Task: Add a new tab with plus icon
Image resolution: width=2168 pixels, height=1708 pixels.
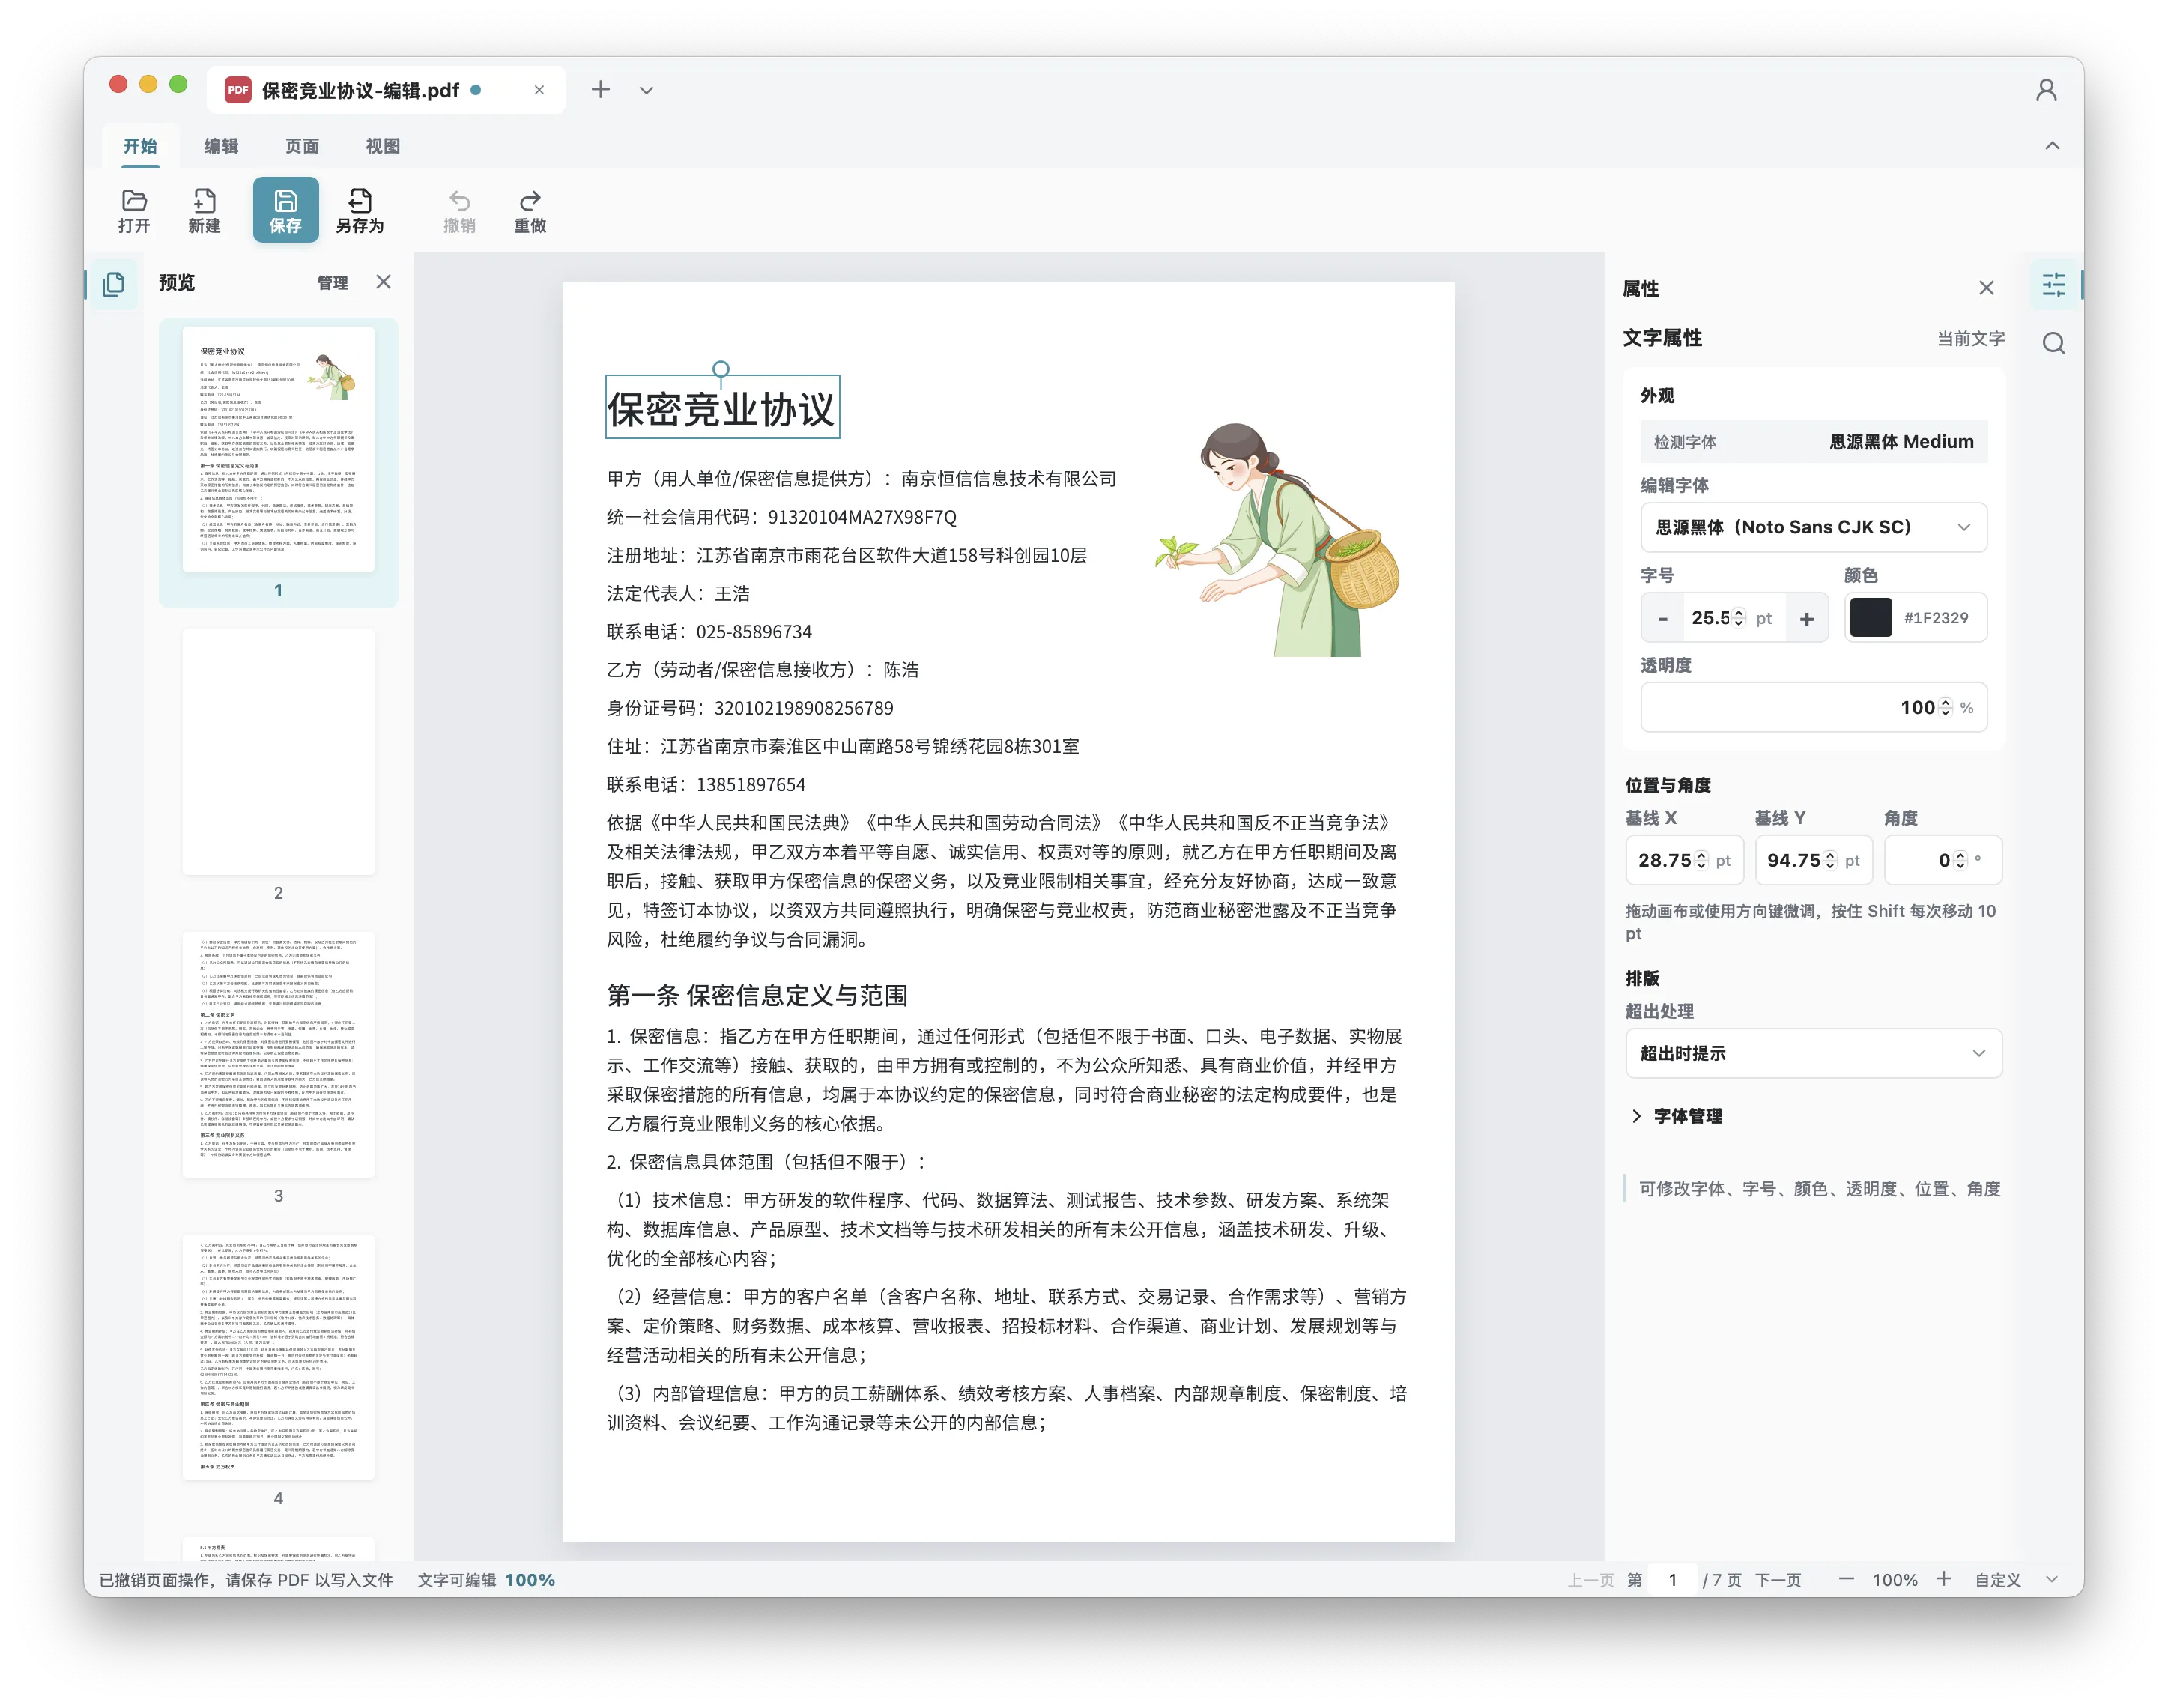Action: pyautogui.click(x=600, y=90)
